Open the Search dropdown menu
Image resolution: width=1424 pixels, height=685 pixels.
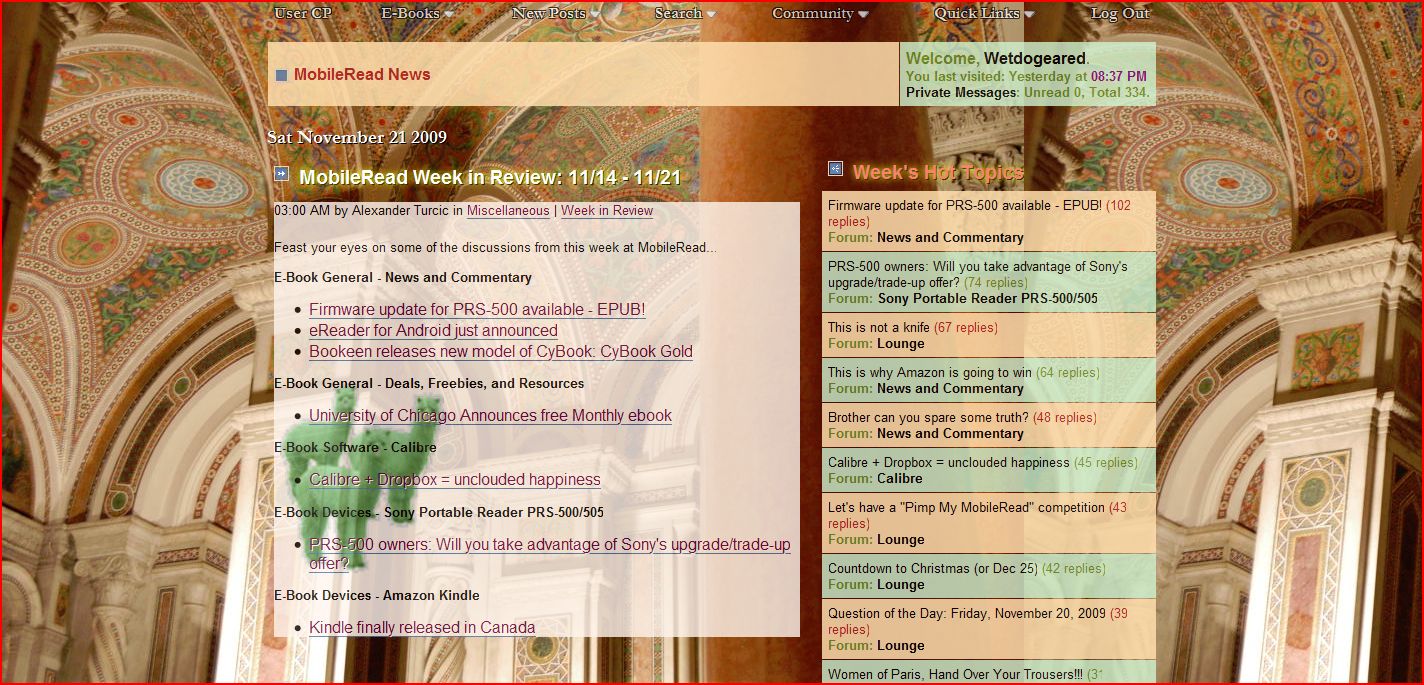[685, 14]
